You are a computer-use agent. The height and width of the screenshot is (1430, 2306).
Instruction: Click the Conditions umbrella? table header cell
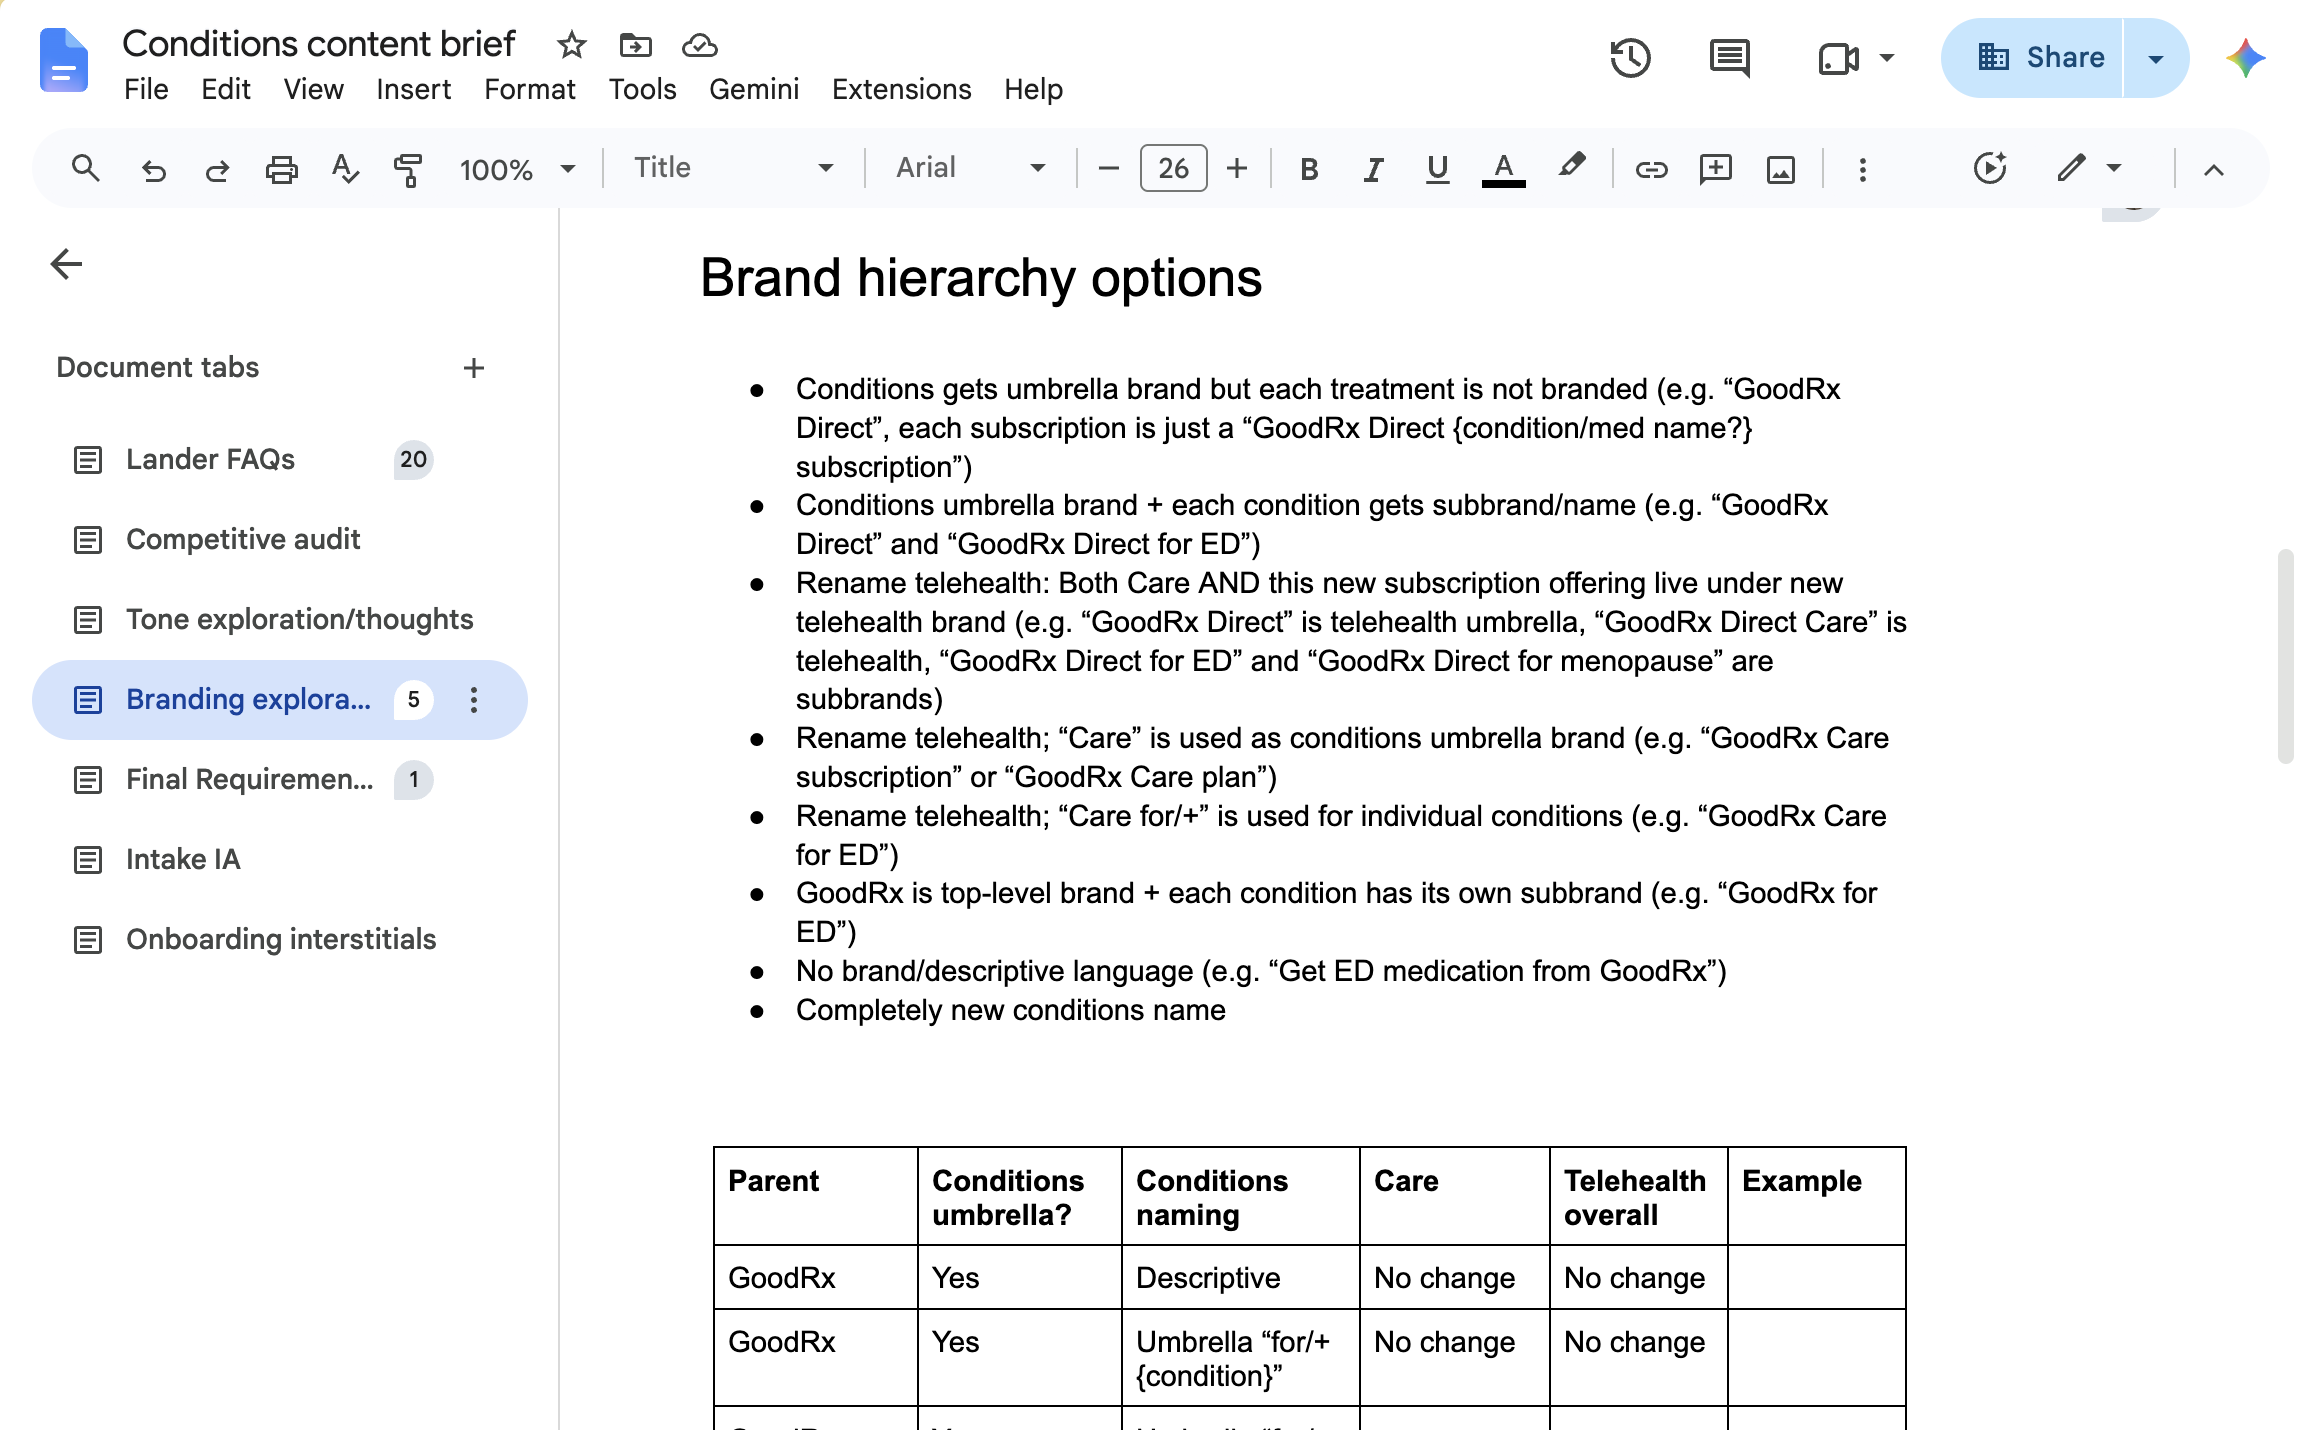click(1019, 1197)
